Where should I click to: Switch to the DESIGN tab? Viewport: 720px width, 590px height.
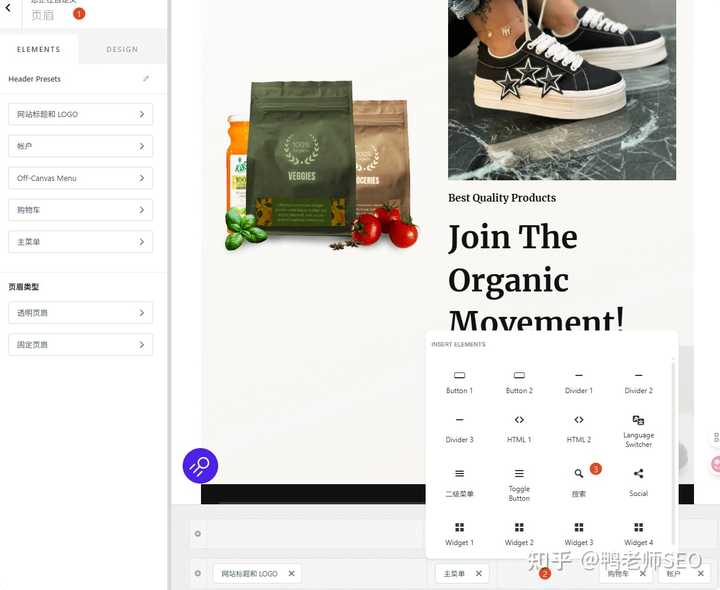122,49
